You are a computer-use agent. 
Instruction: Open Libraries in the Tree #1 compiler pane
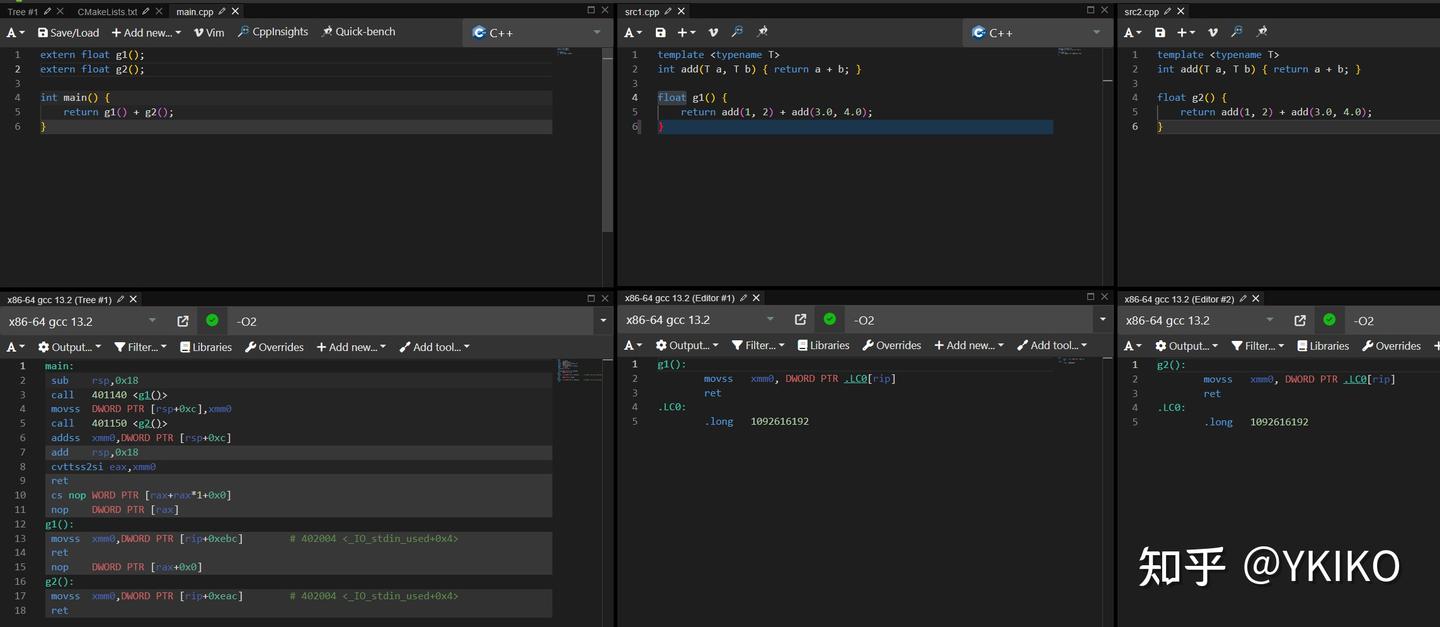206,347
